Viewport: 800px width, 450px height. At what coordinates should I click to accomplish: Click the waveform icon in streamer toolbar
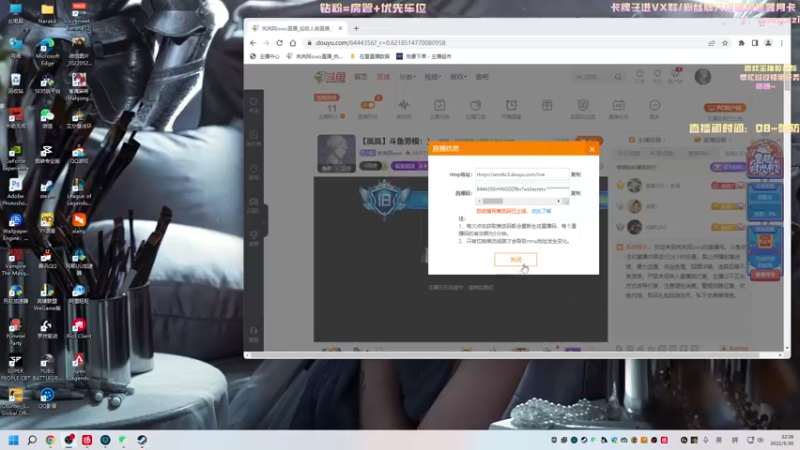404,105
